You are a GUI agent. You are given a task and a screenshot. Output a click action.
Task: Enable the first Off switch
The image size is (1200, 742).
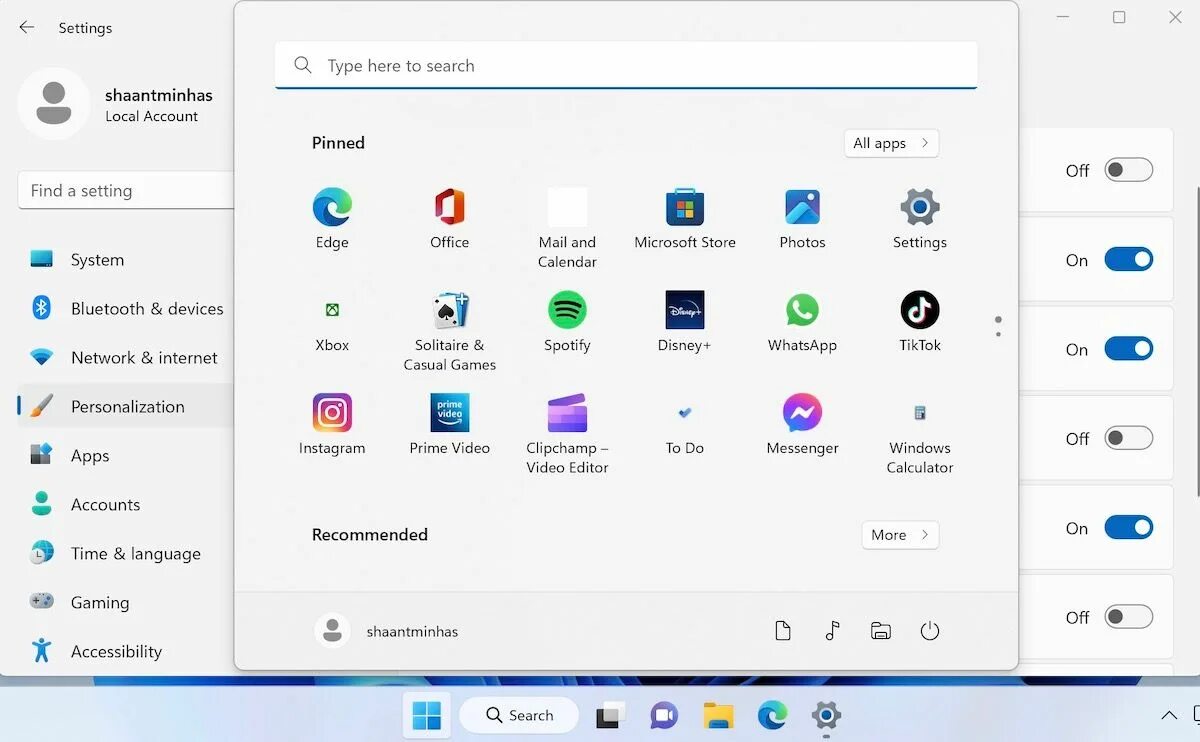[x=1129, y=170]
